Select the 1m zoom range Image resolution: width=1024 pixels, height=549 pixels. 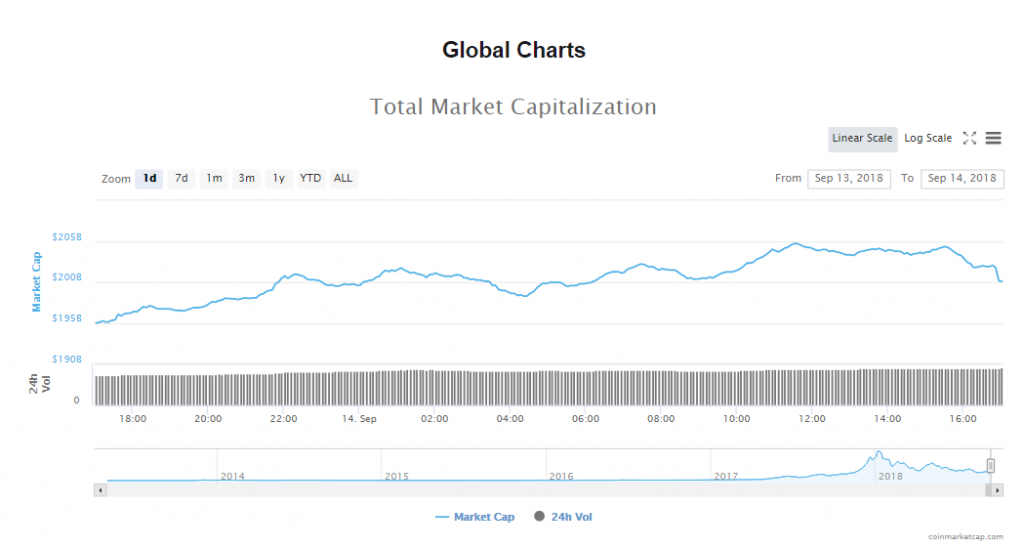coord(214,179)
